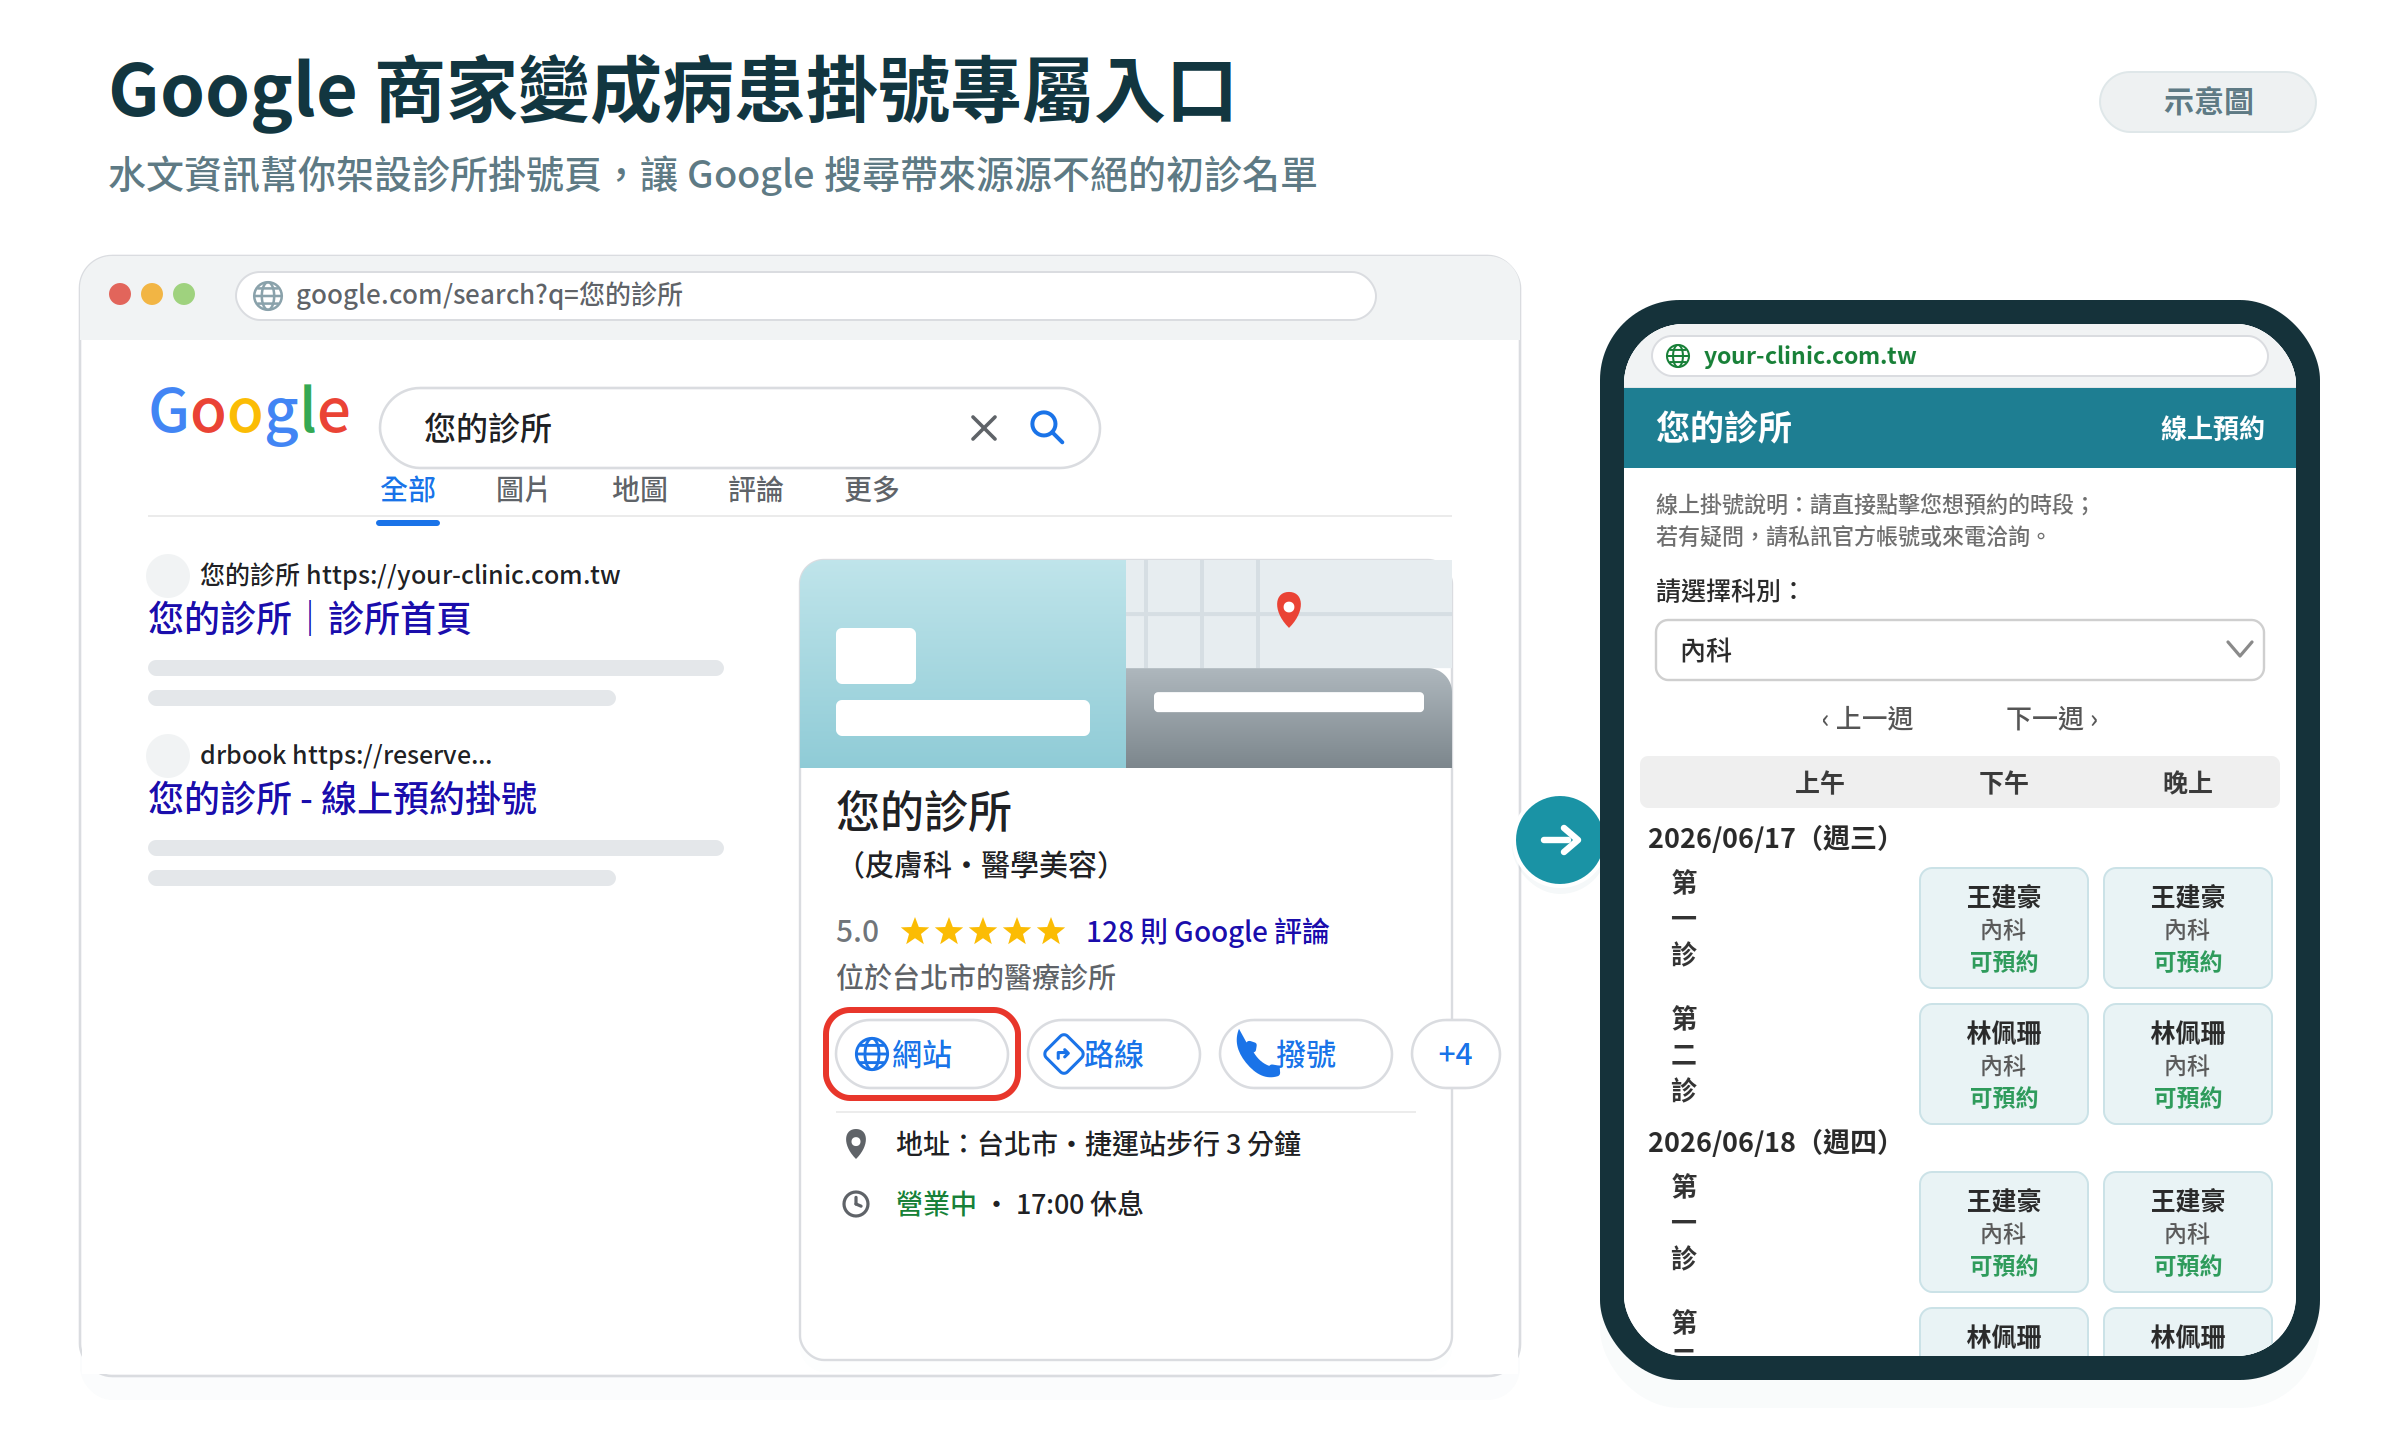Open the 評論 tab

coord(756,490)
